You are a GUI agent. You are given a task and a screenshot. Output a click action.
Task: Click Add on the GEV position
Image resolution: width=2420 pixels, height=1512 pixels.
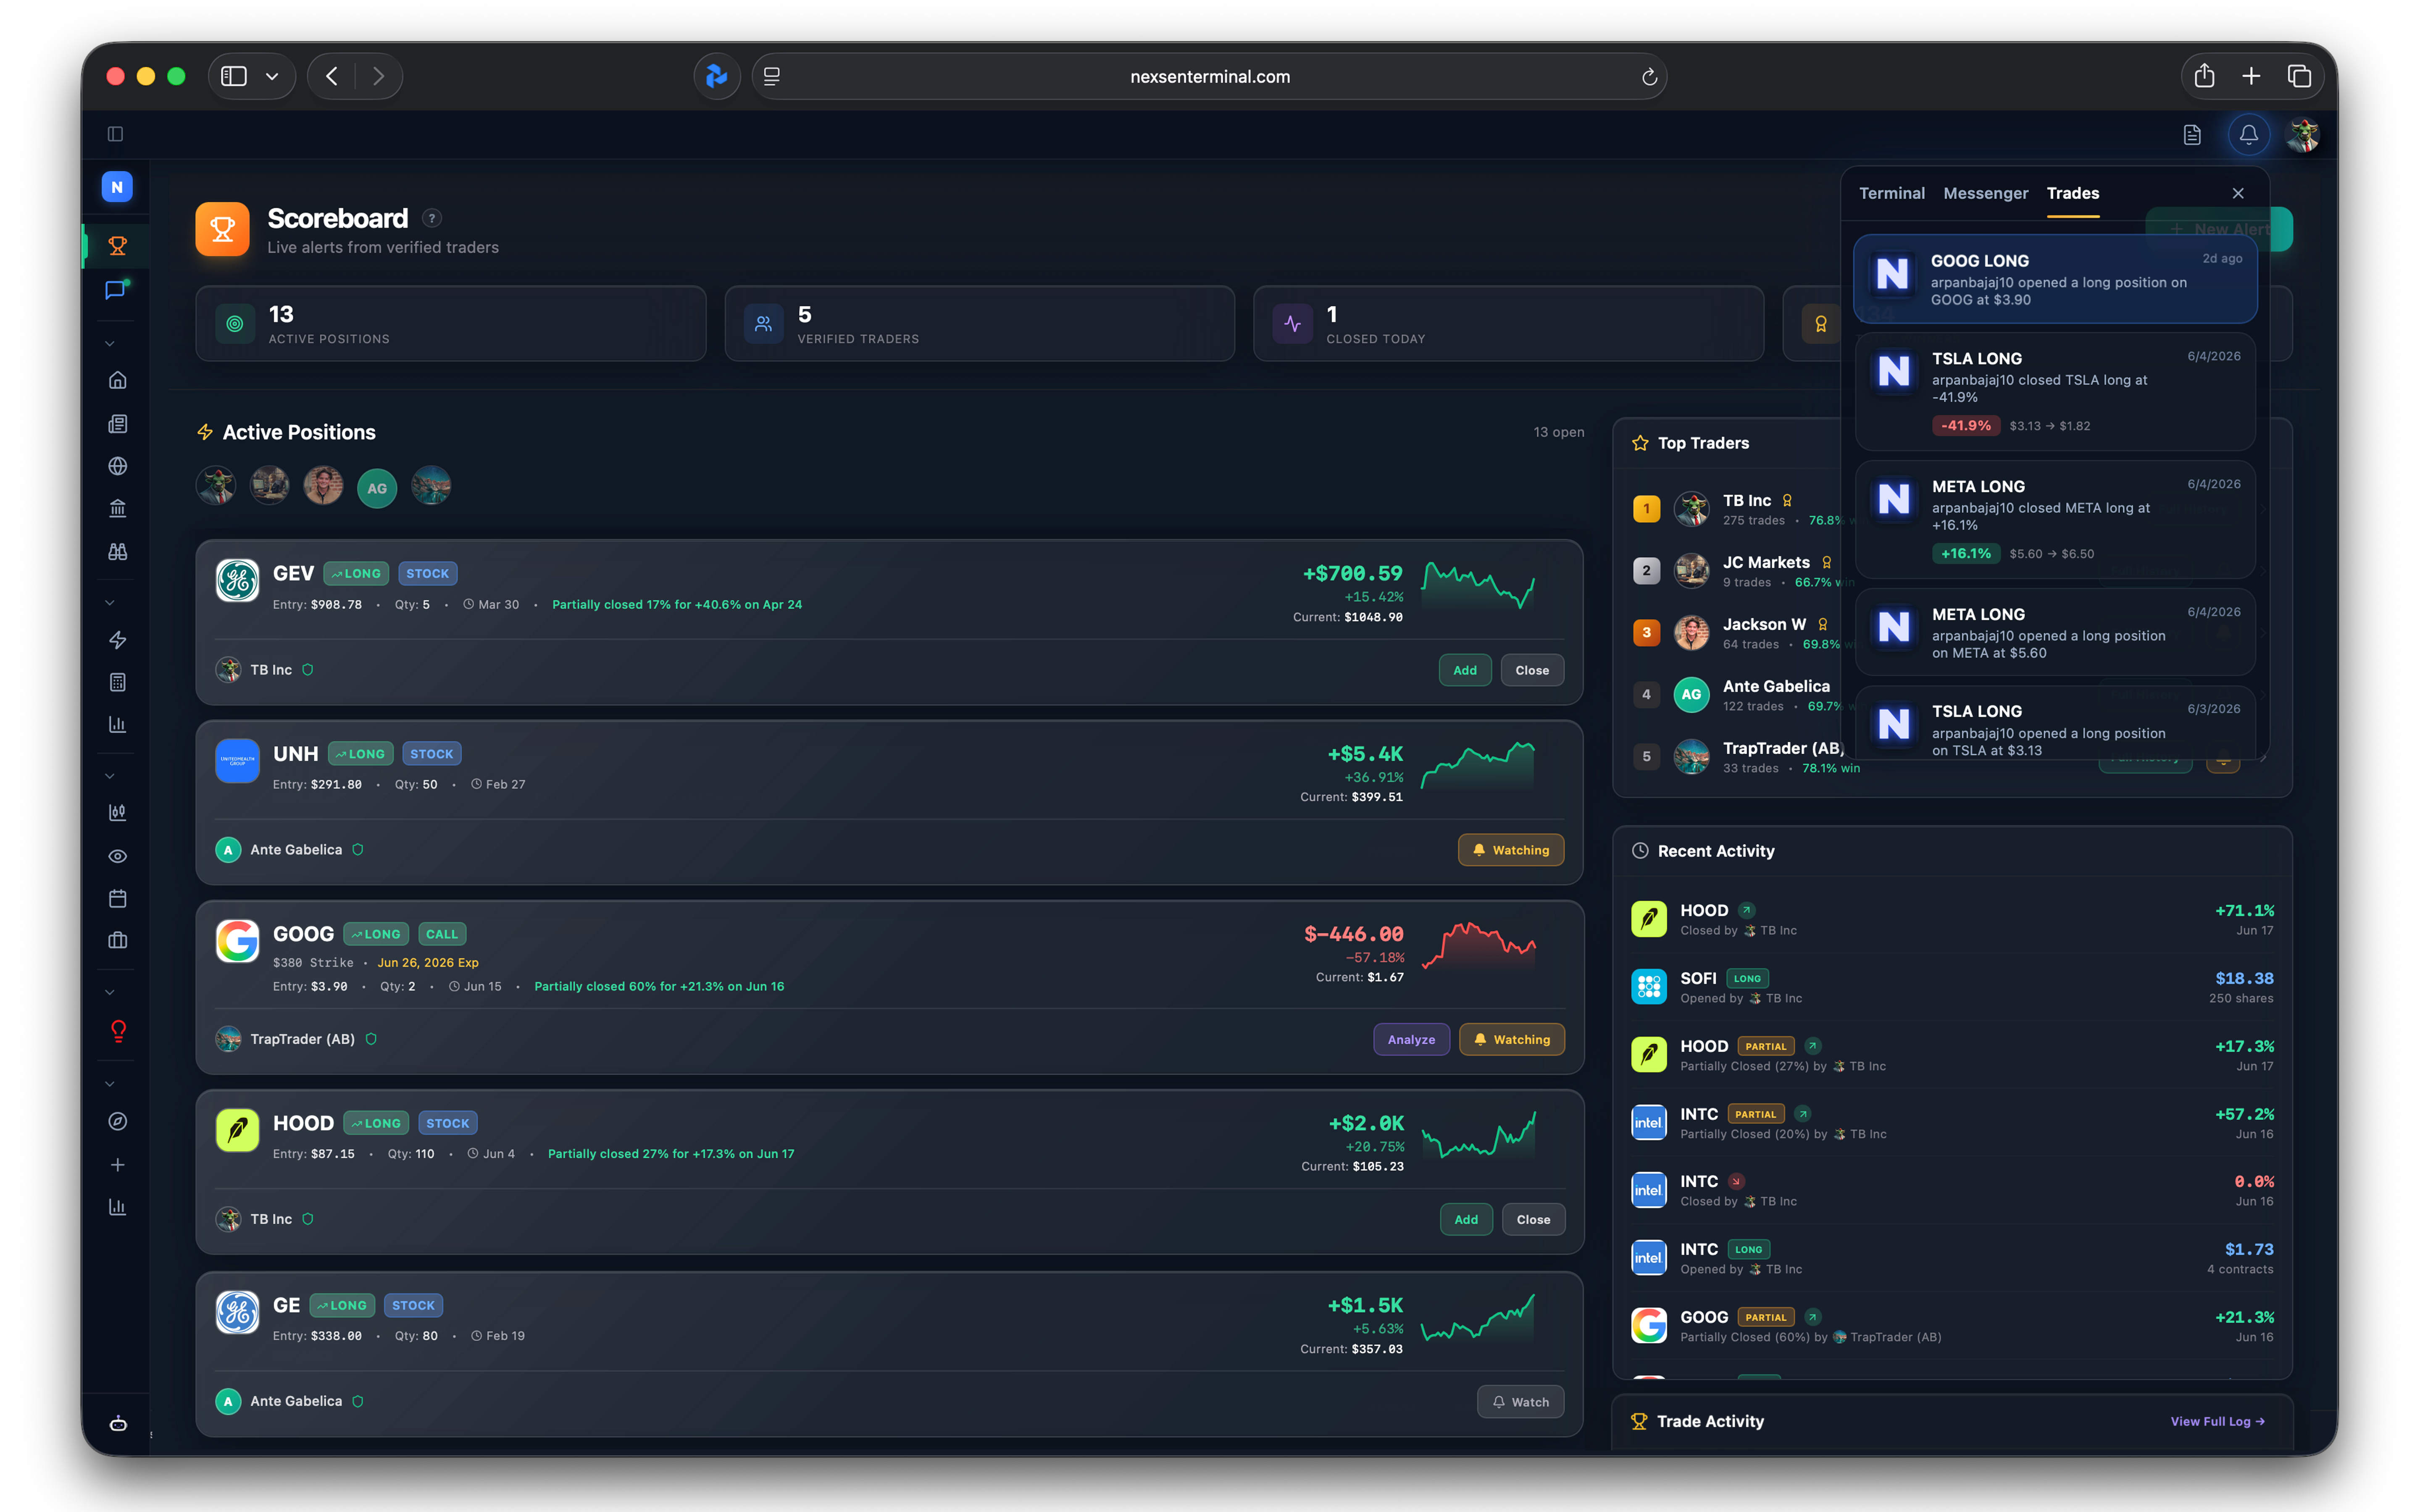pyautogui.click(x=1465, y=670)
